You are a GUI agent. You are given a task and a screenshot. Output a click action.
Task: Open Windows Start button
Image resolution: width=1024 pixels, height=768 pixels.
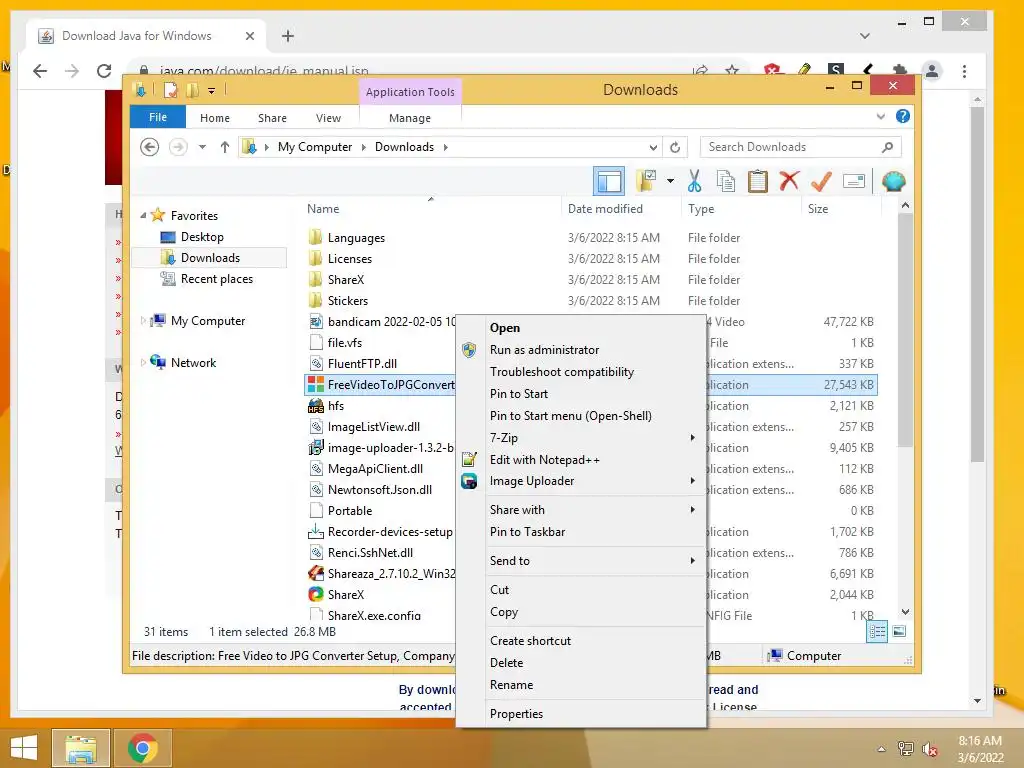pyautogui.click(x=24, y=748)
